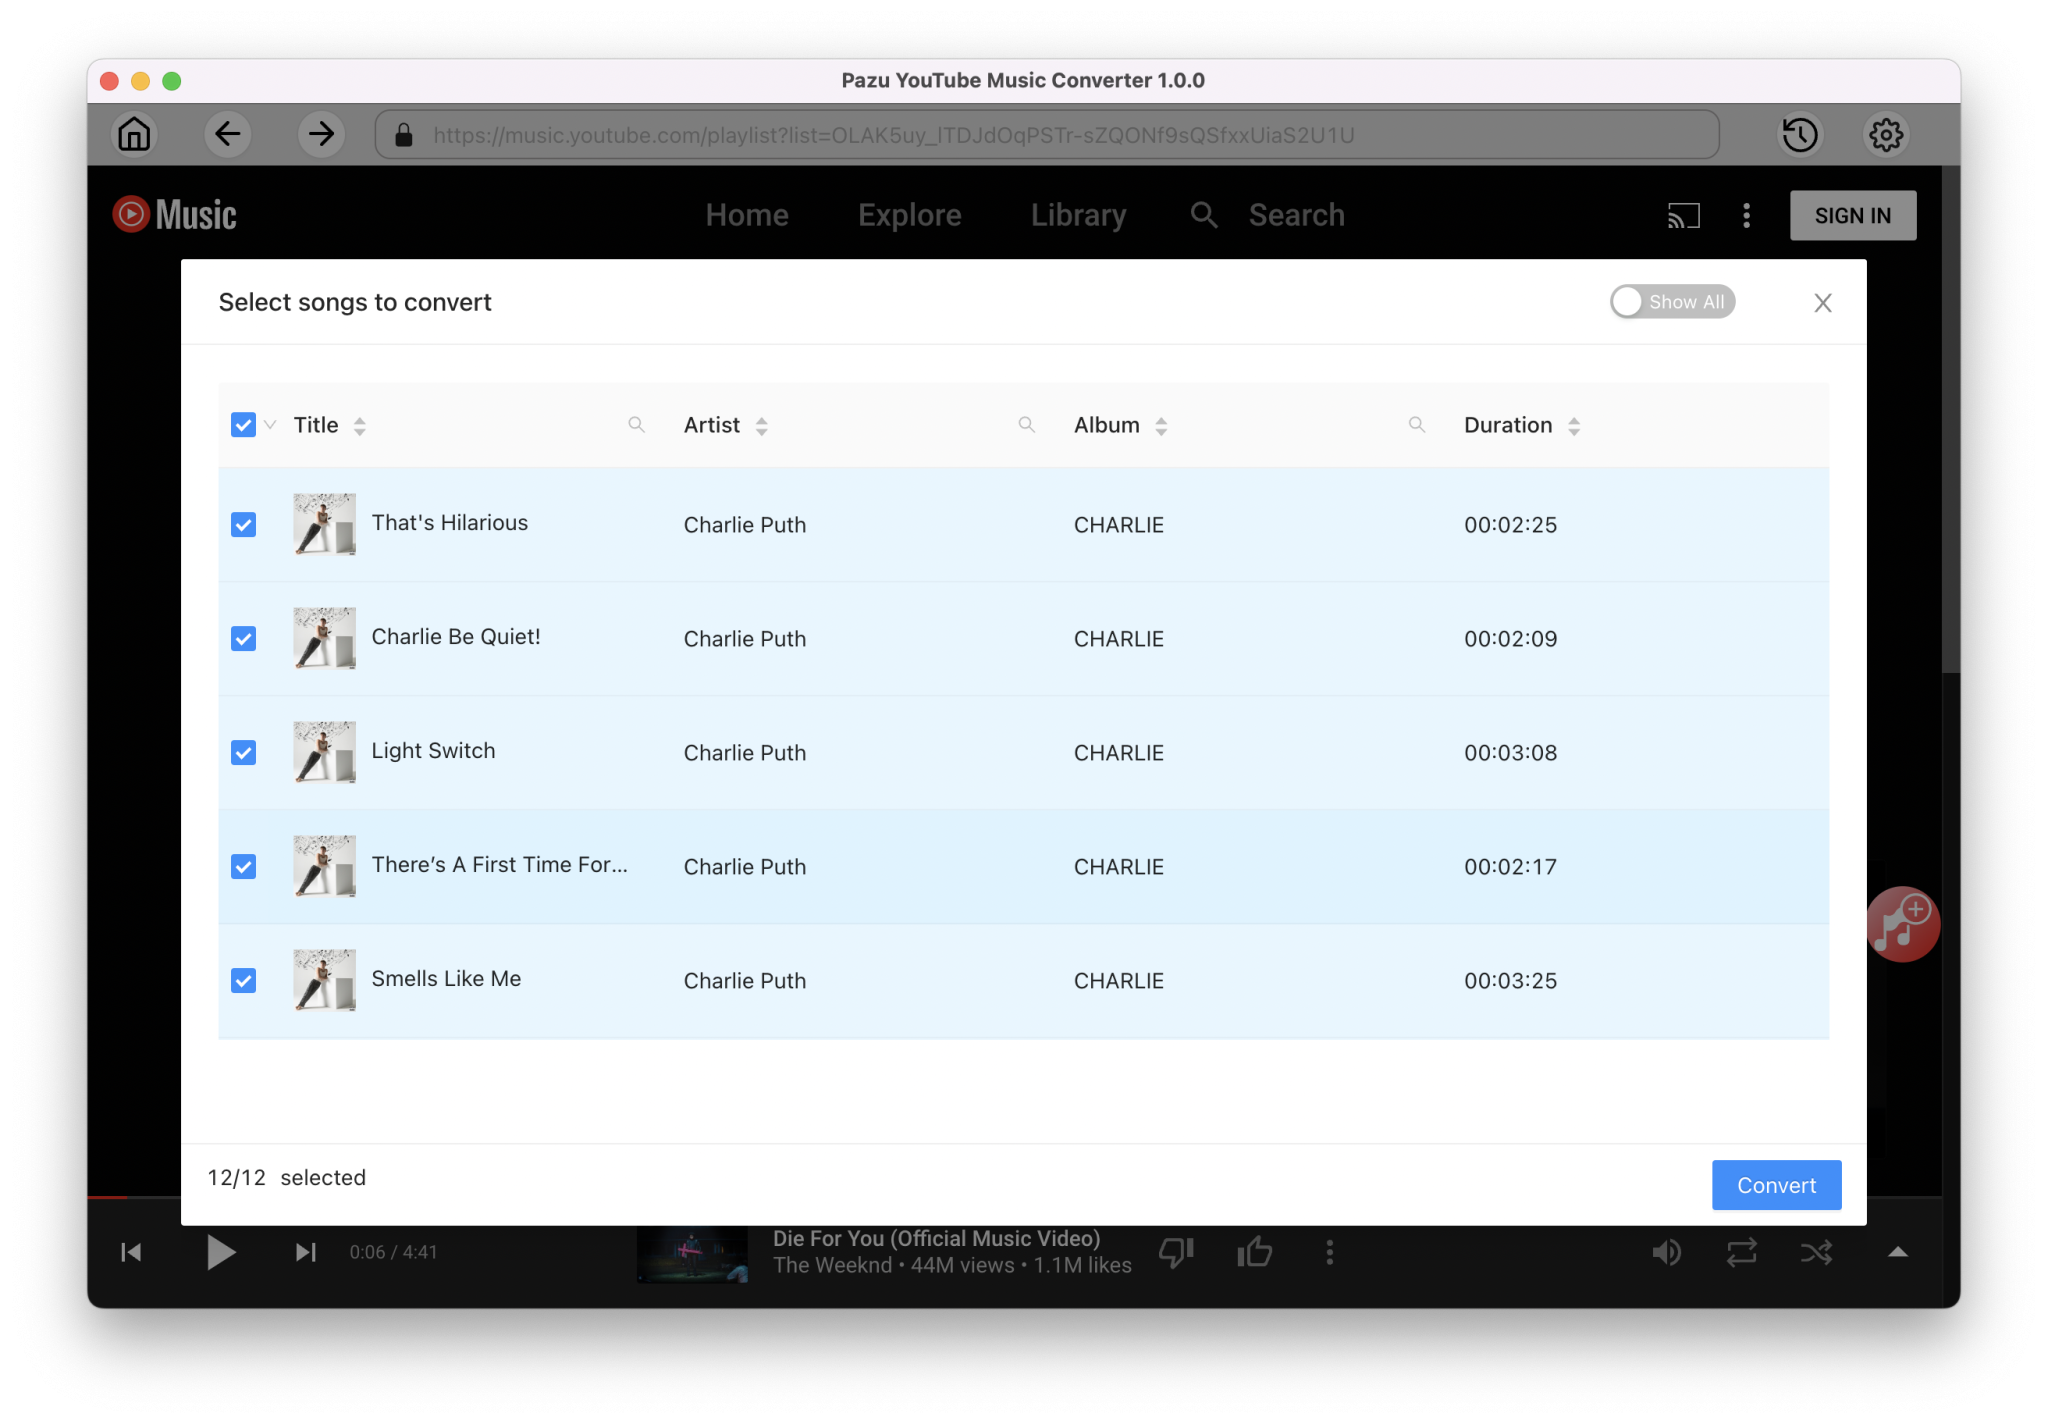This screenshot has width=2048, height=1424.
Task: Click the repeat icon in the playback bar
Action: click(1741, 1251)
